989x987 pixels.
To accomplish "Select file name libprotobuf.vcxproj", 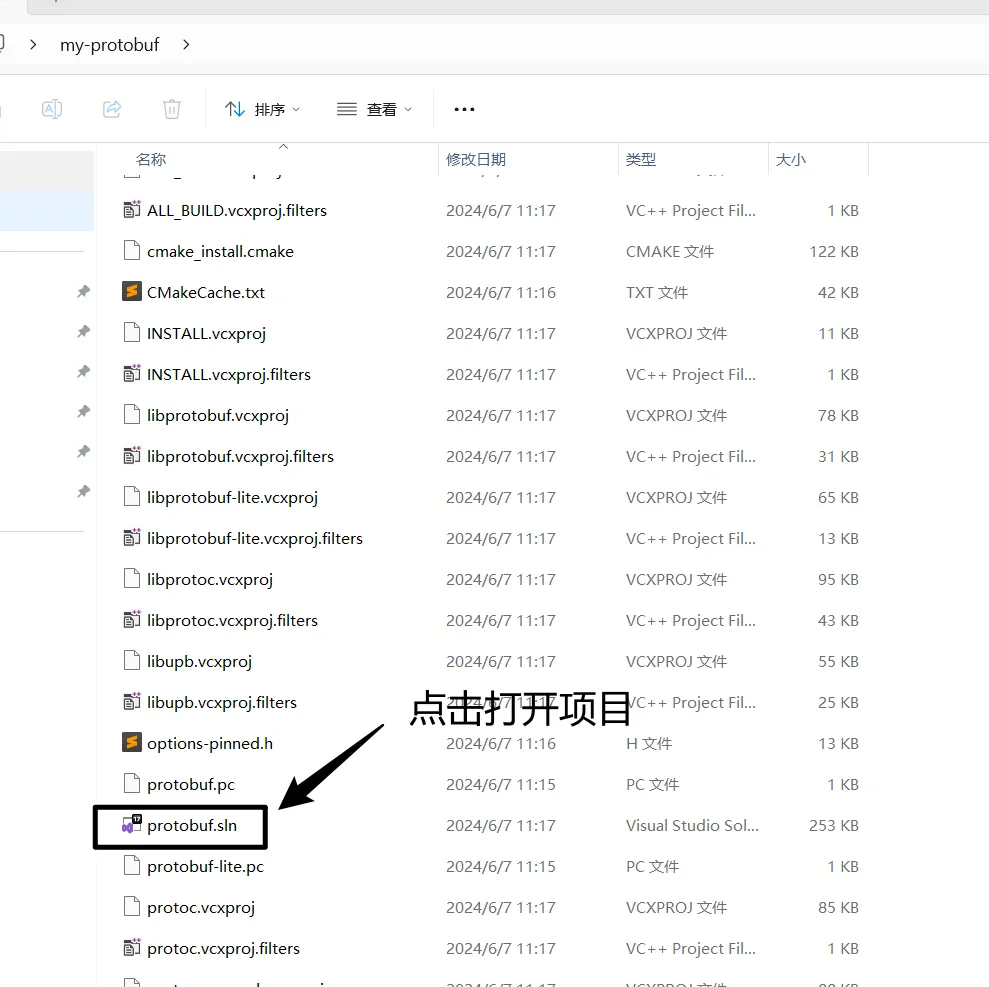I will pos(218,416).
